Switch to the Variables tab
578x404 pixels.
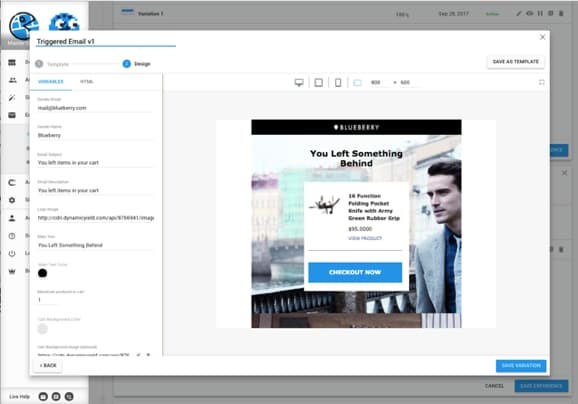pos(51,81)
